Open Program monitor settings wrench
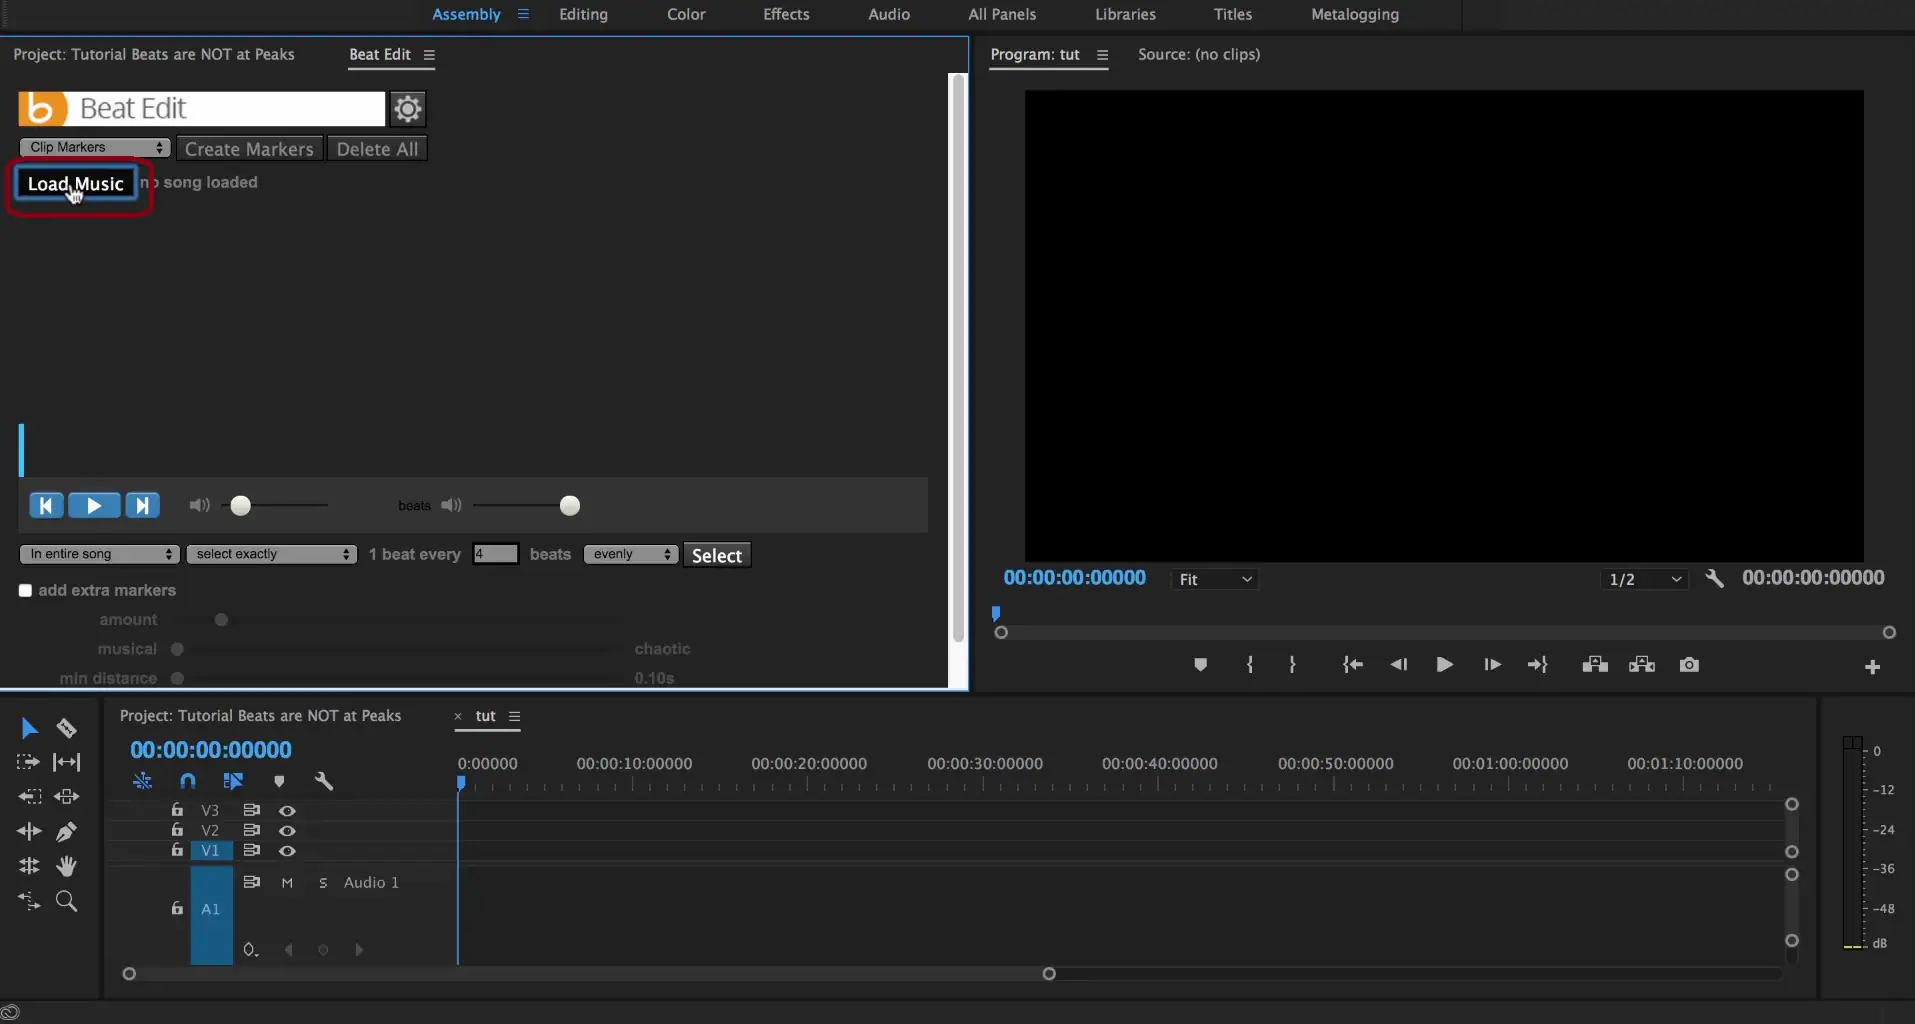This screenshot has width=1915, height=1024. (x=1714, y=579)
